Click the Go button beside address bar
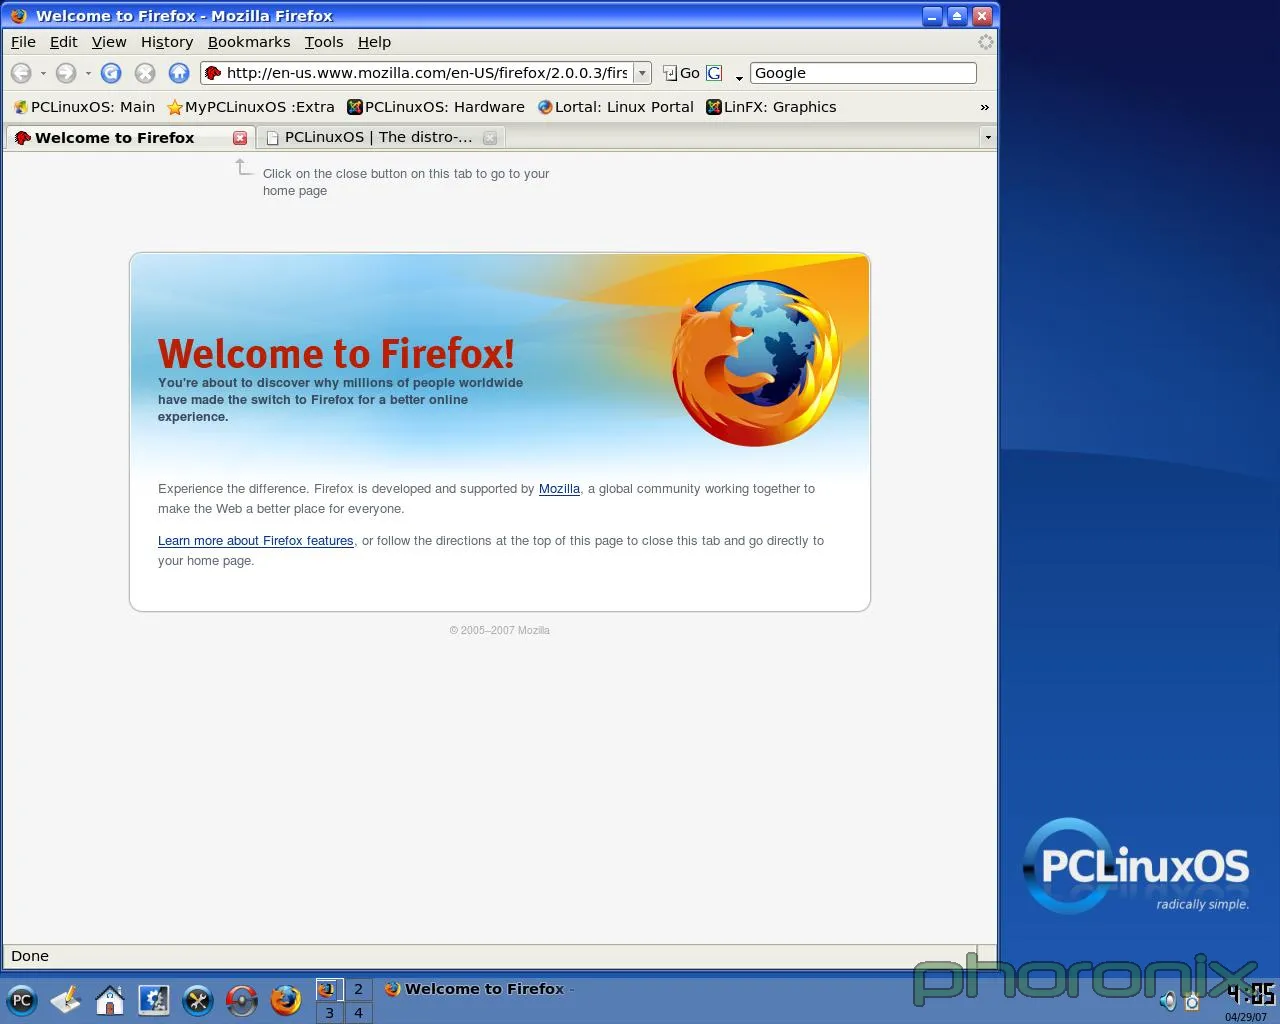Viewport: 1280px width, 1024px height. click(x=681, y=73)
